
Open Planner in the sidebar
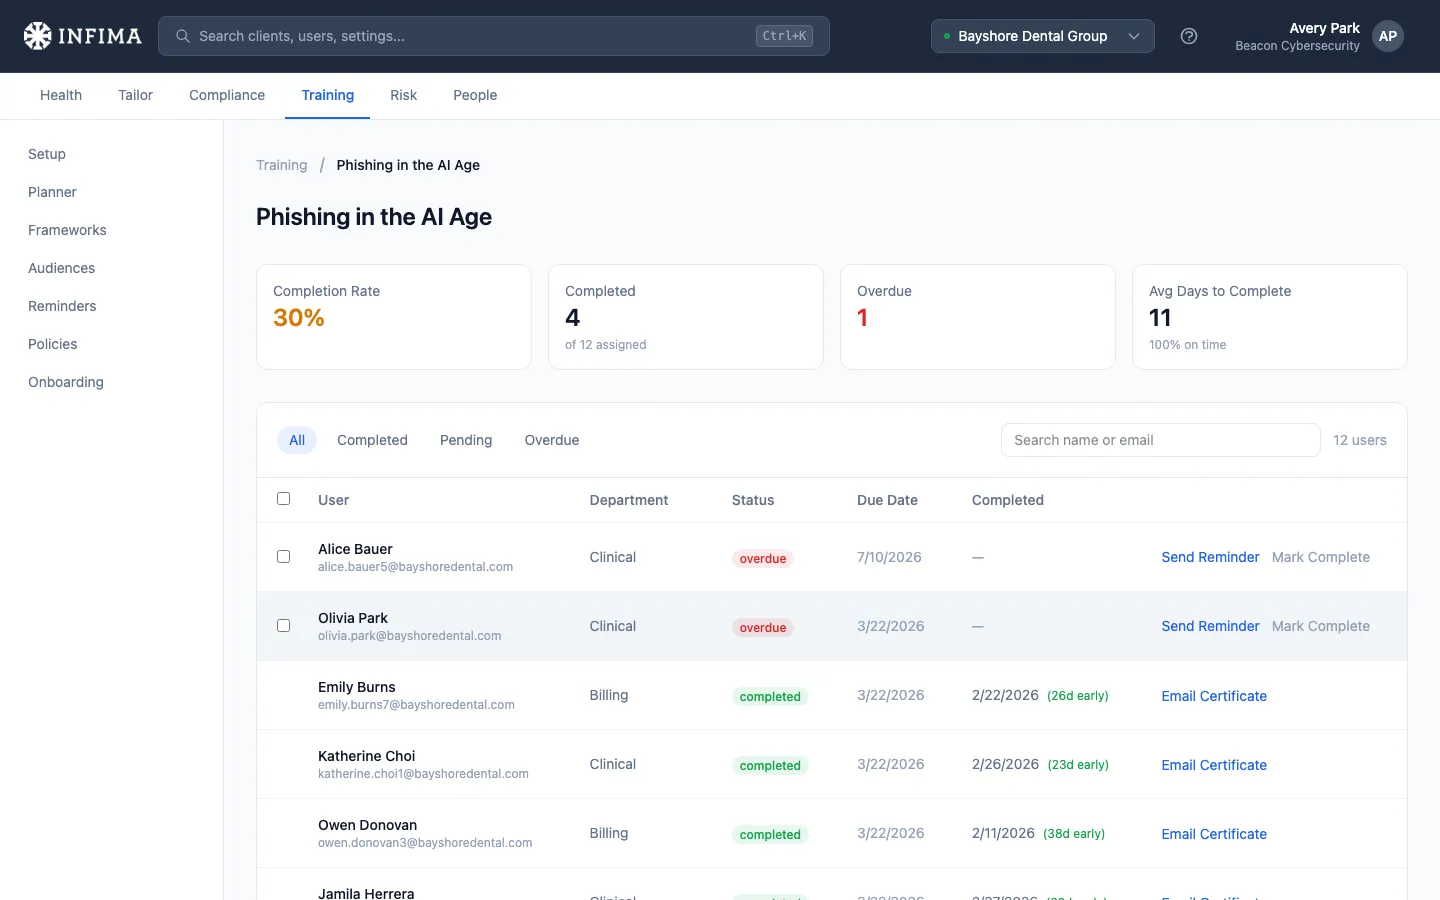pos(52,192)
